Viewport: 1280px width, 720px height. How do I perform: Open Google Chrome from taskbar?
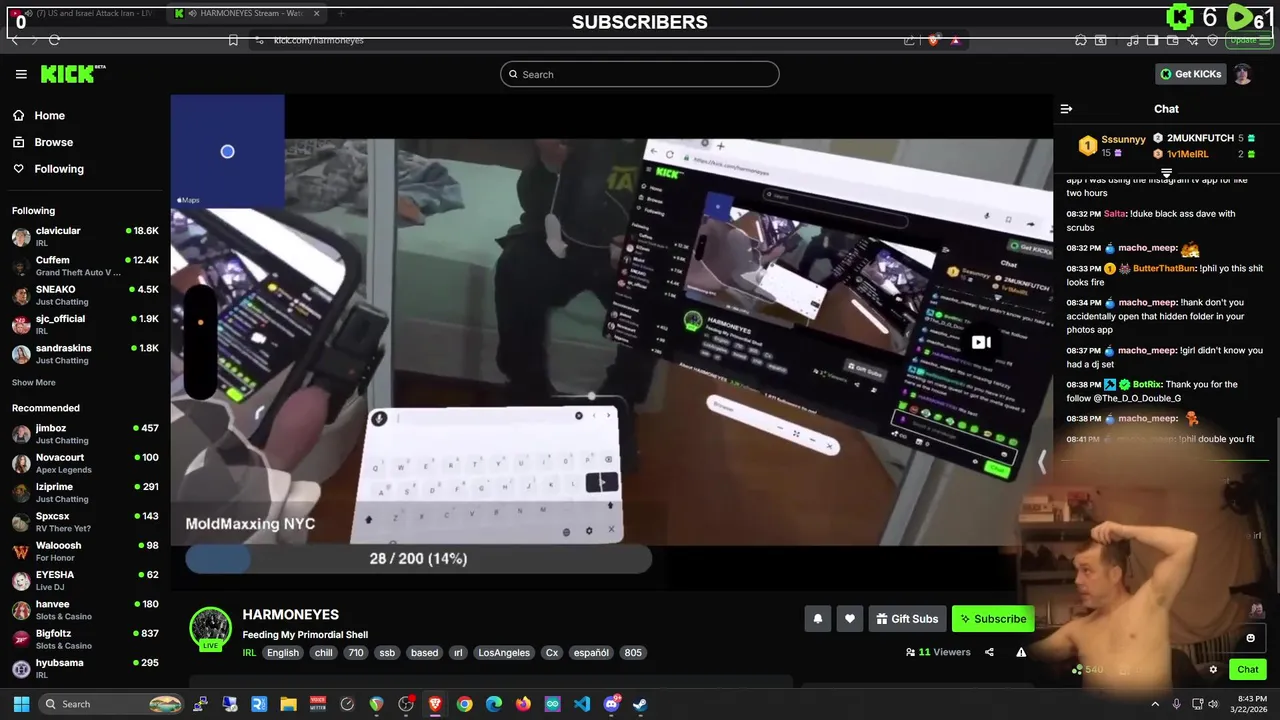465,704
